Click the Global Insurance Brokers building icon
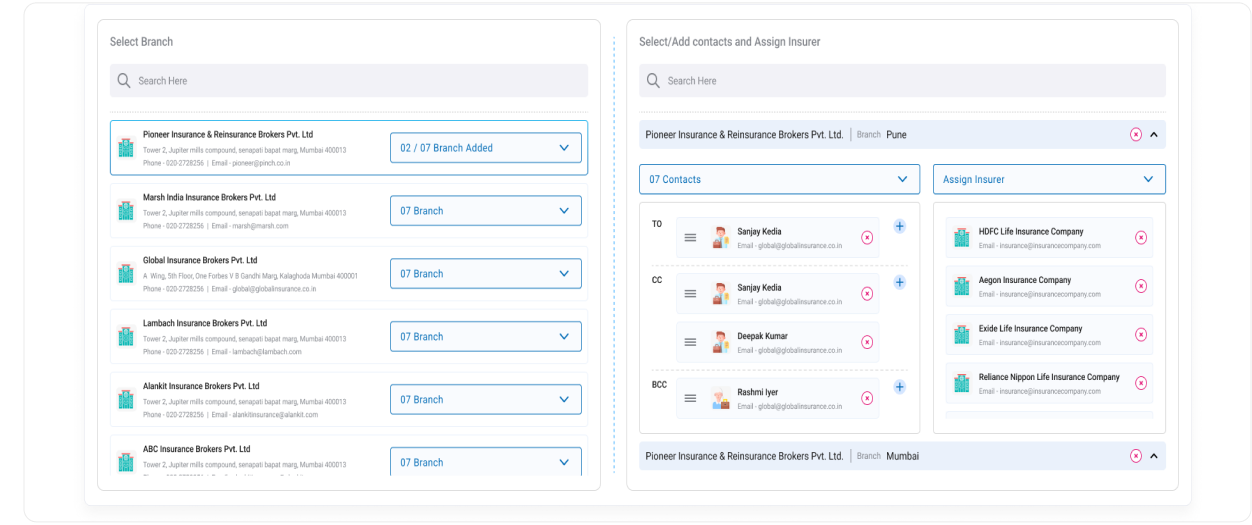 pyautogui.click(x=126, y=274)
